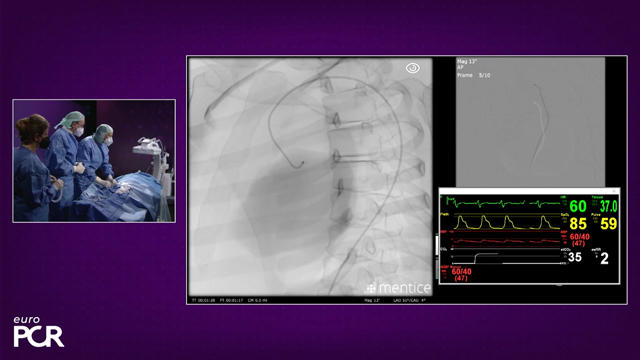Select the reference angiogram frame panel

[x=530, y=122]
